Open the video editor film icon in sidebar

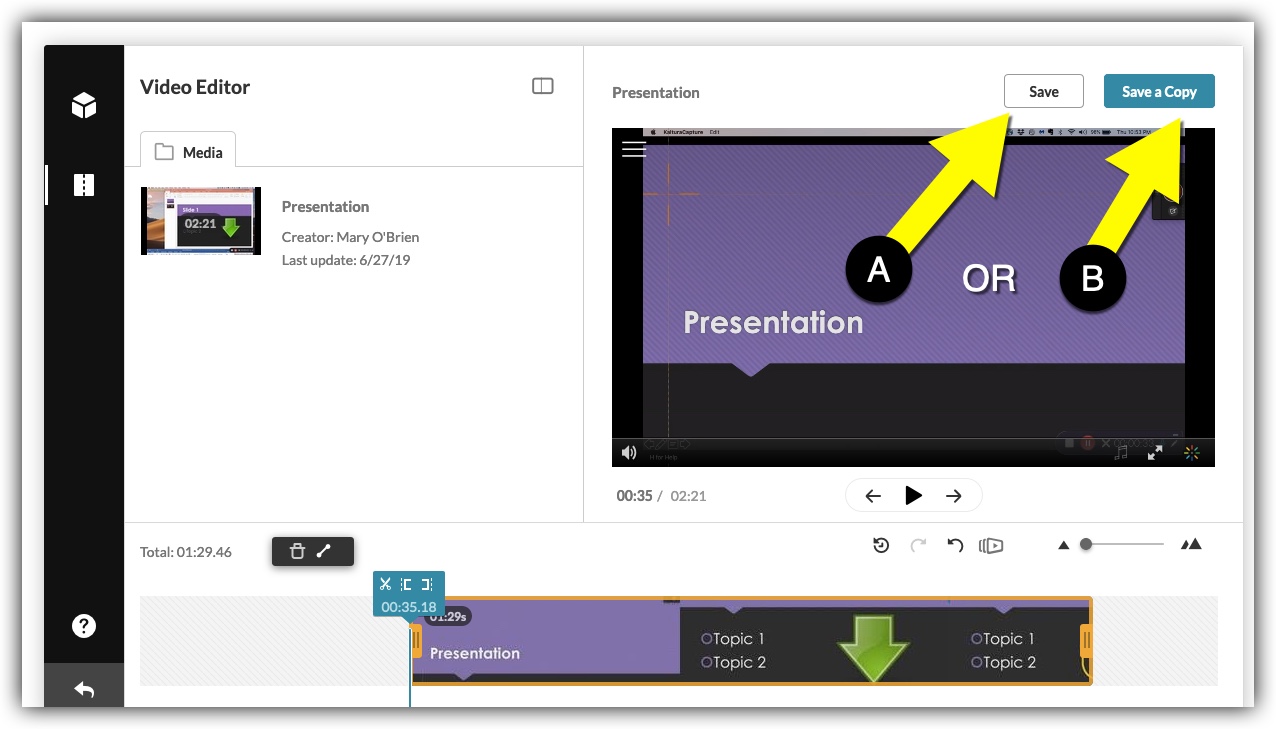tap(84, 185)
